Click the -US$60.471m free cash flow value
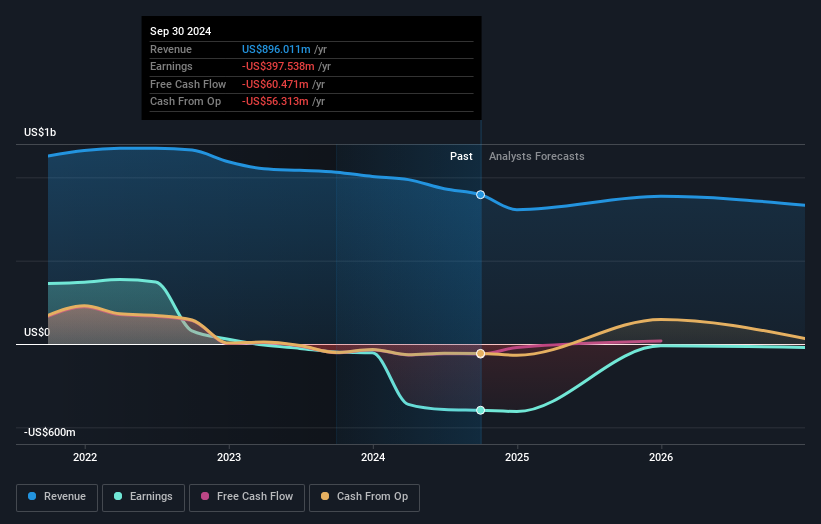 (275, 84)
